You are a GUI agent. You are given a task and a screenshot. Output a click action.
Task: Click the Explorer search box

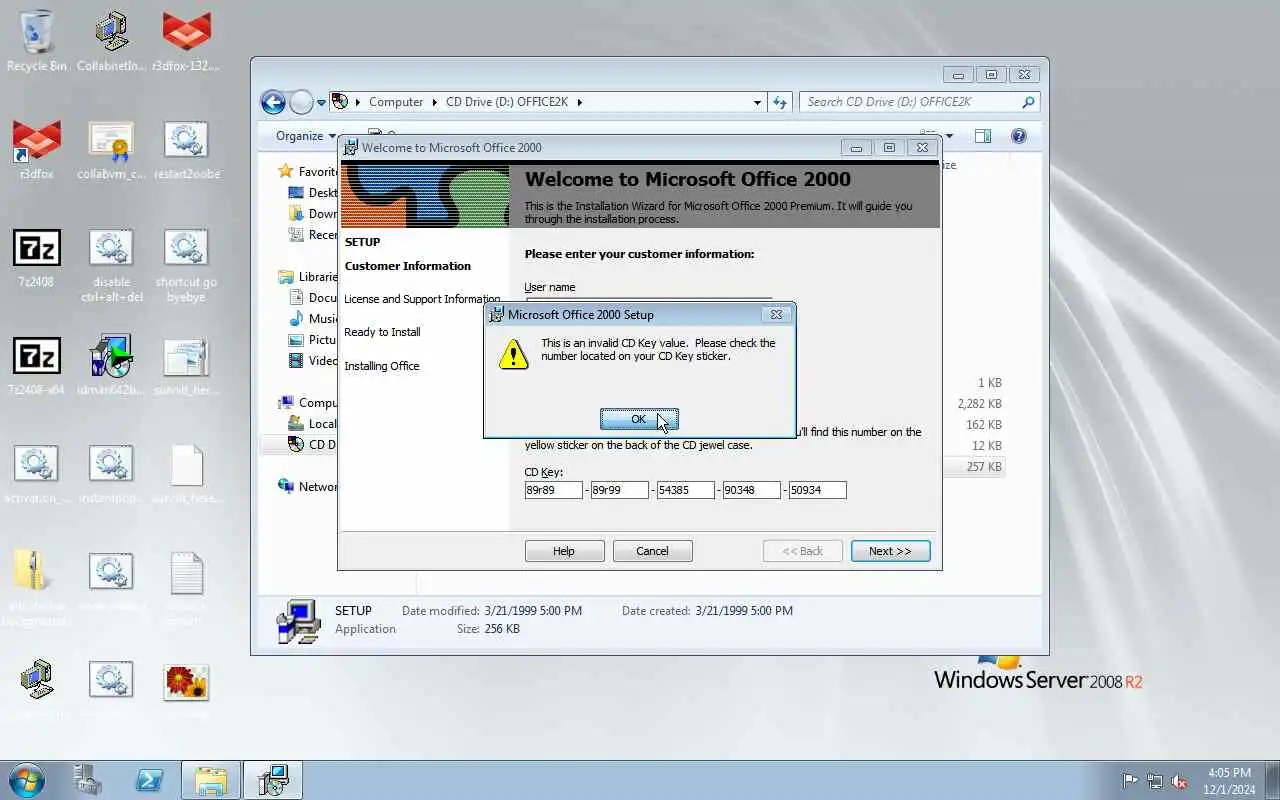tap(918, 102)
